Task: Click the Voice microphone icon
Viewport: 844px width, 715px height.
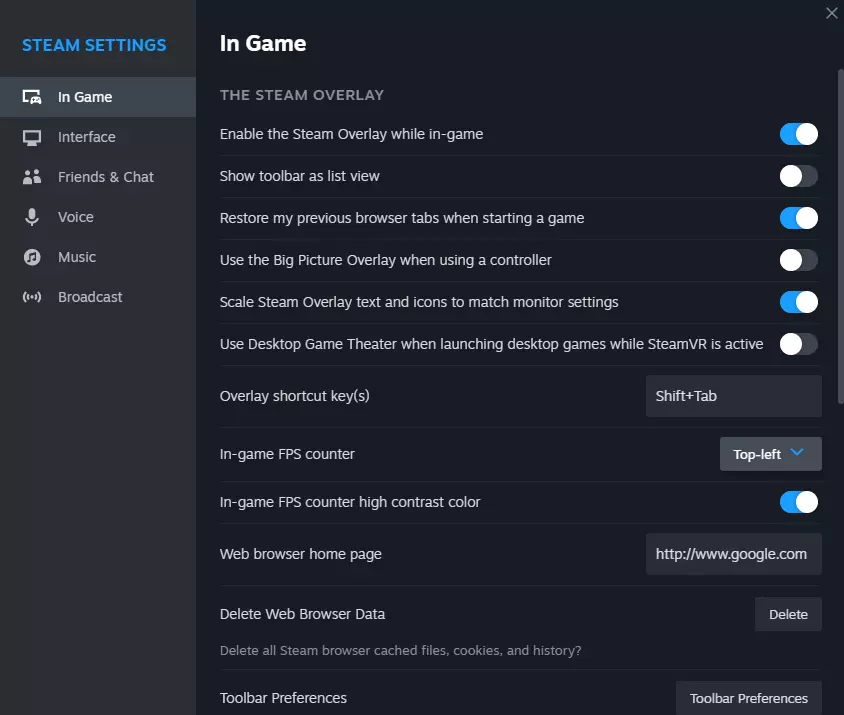Action: (32, 217)
